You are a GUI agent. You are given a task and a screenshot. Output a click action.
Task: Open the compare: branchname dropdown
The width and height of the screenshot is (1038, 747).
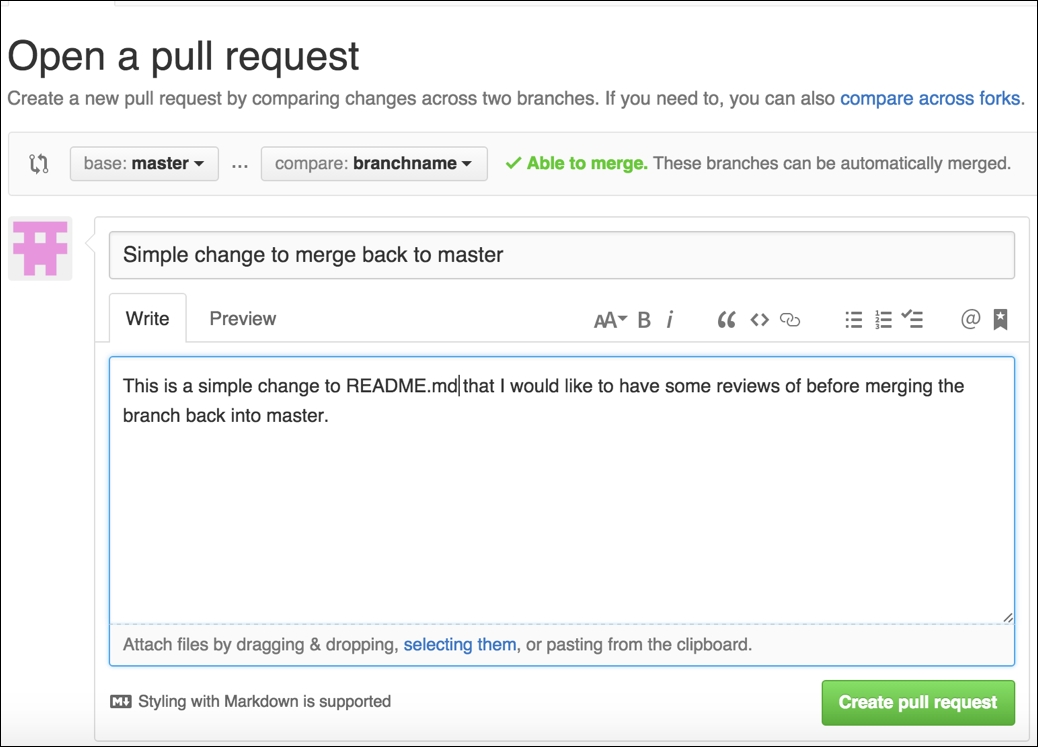click(374, 163)
